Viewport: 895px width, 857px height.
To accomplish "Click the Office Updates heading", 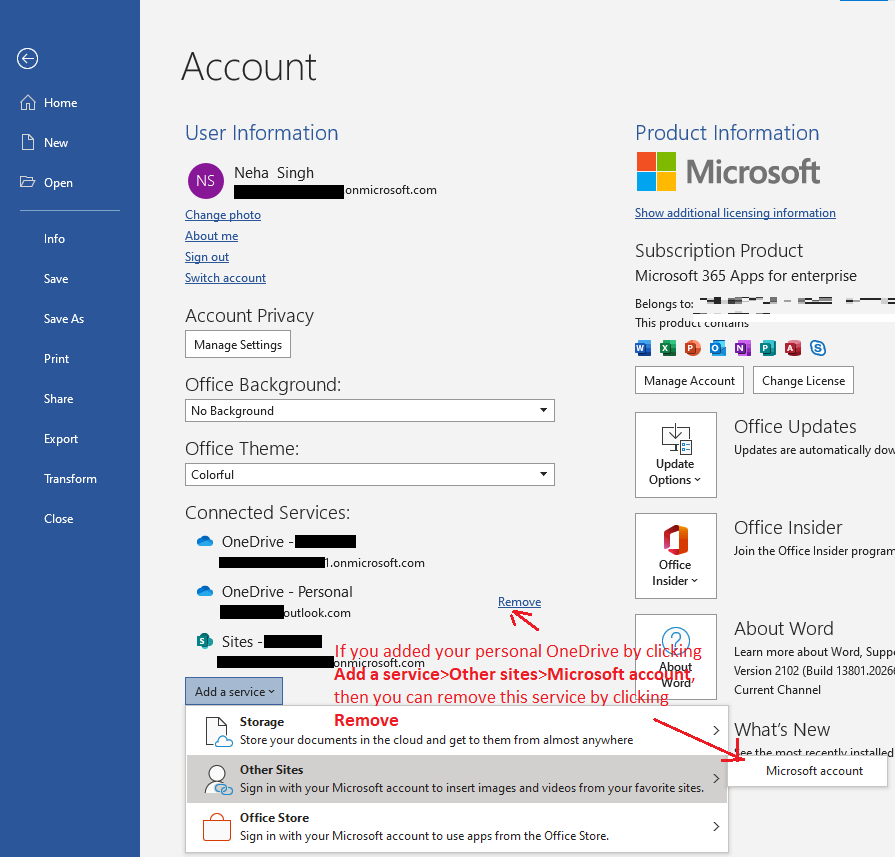I will pos(795,427).
